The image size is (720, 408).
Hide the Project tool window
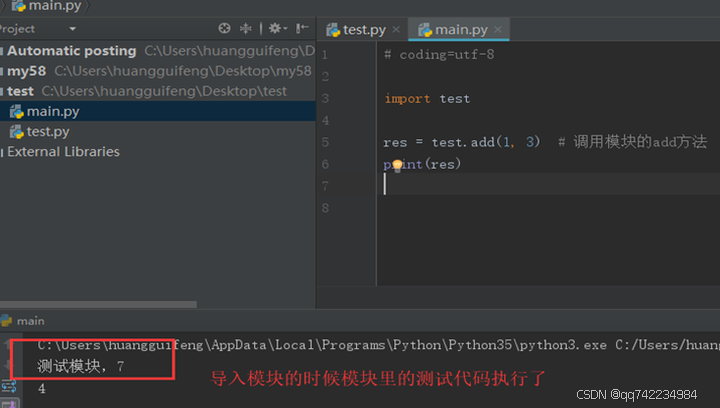[302, 29]
